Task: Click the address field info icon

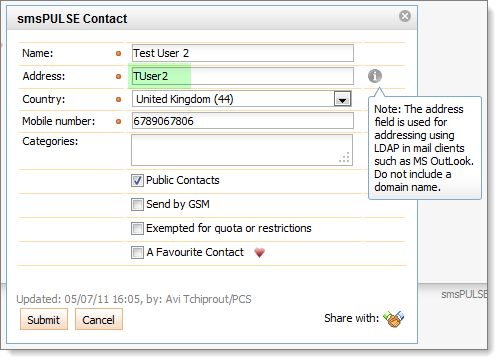Action: click(x=375, y=76)
